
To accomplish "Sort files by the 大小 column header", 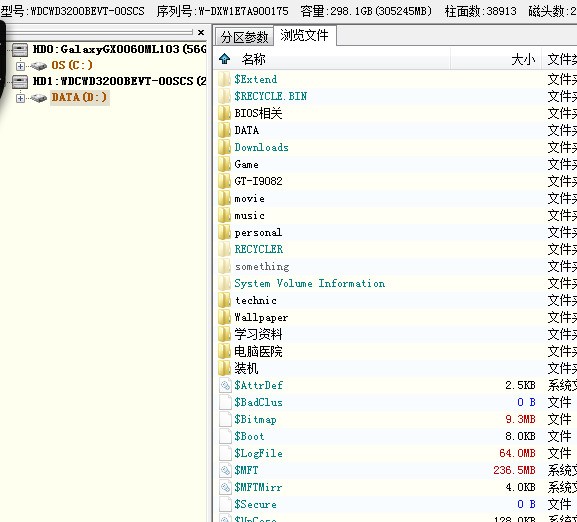I will tap(523, 59).
